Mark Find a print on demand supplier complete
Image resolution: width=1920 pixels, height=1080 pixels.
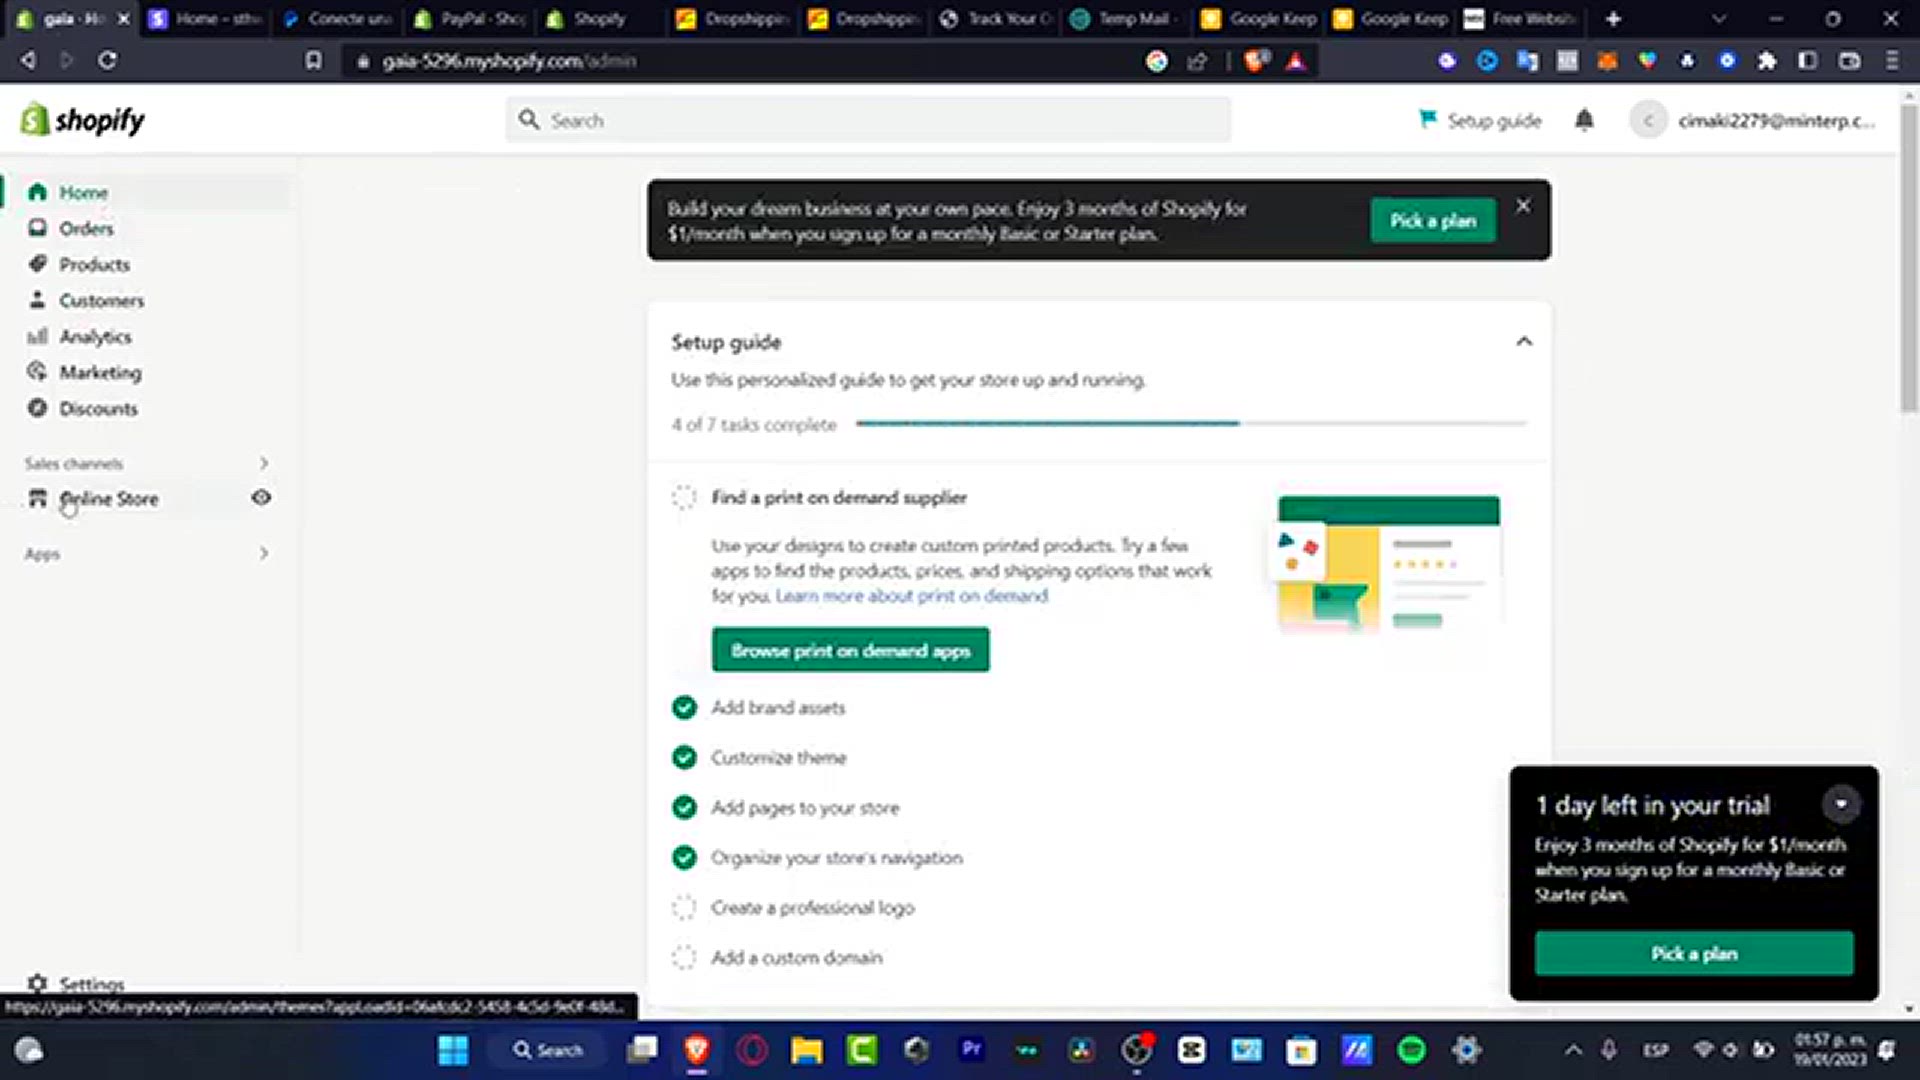point(684,497)
